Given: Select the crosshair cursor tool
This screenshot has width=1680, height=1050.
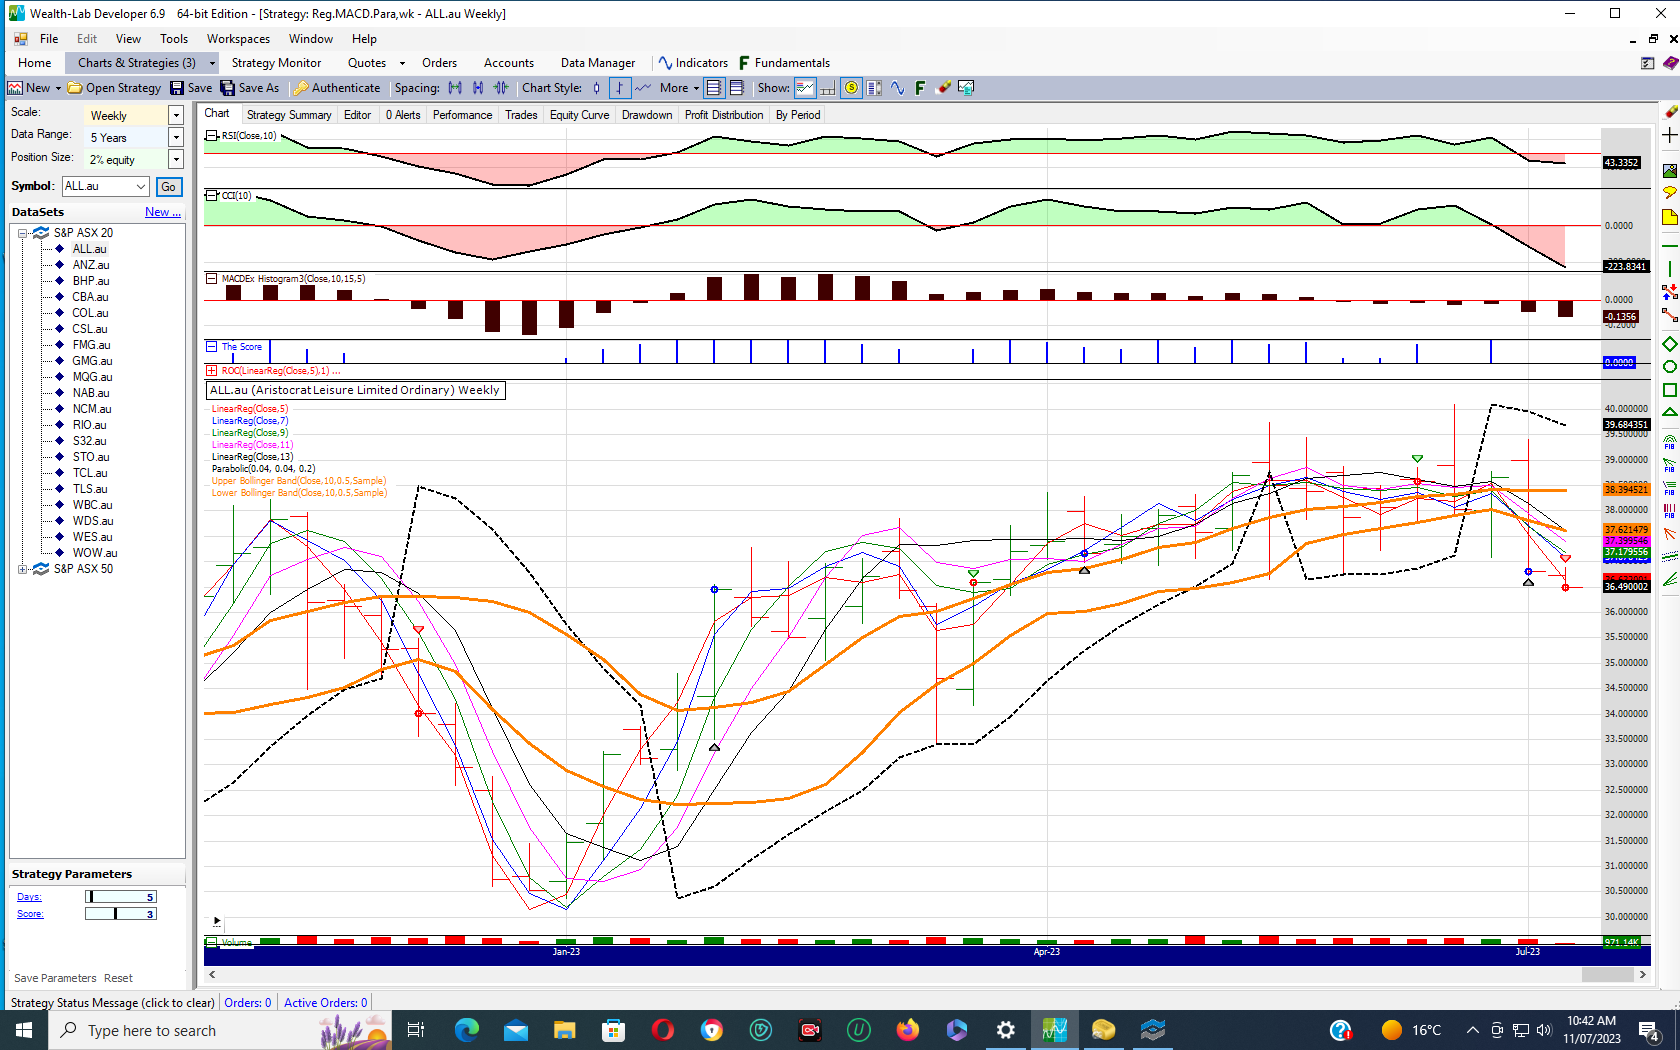Looking at the screenshot, I should [1669, 135].
